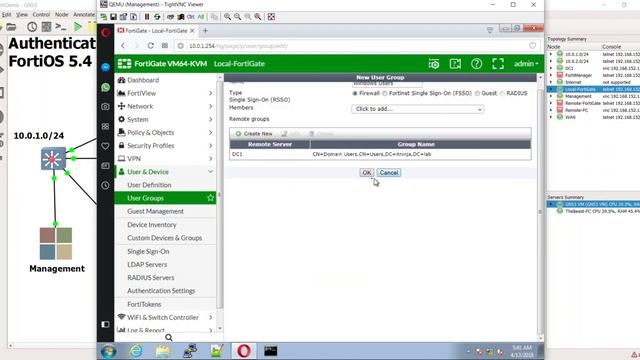640x360 pixels.
Task: Select the RADIUS type radio button
Action: tap(502, 93)
